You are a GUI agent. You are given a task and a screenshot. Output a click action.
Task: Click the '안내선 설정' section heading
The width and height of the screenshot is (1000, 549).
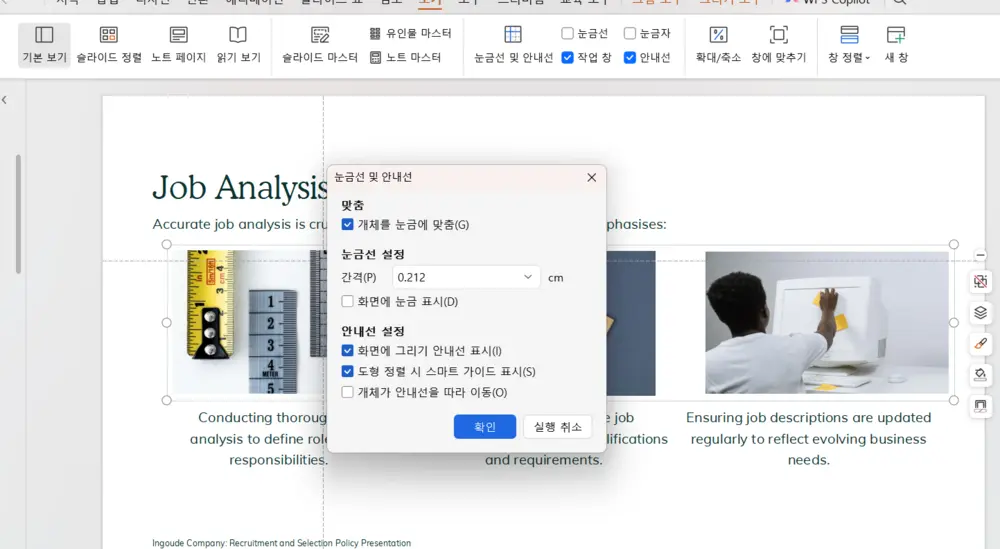pos(372,332)
